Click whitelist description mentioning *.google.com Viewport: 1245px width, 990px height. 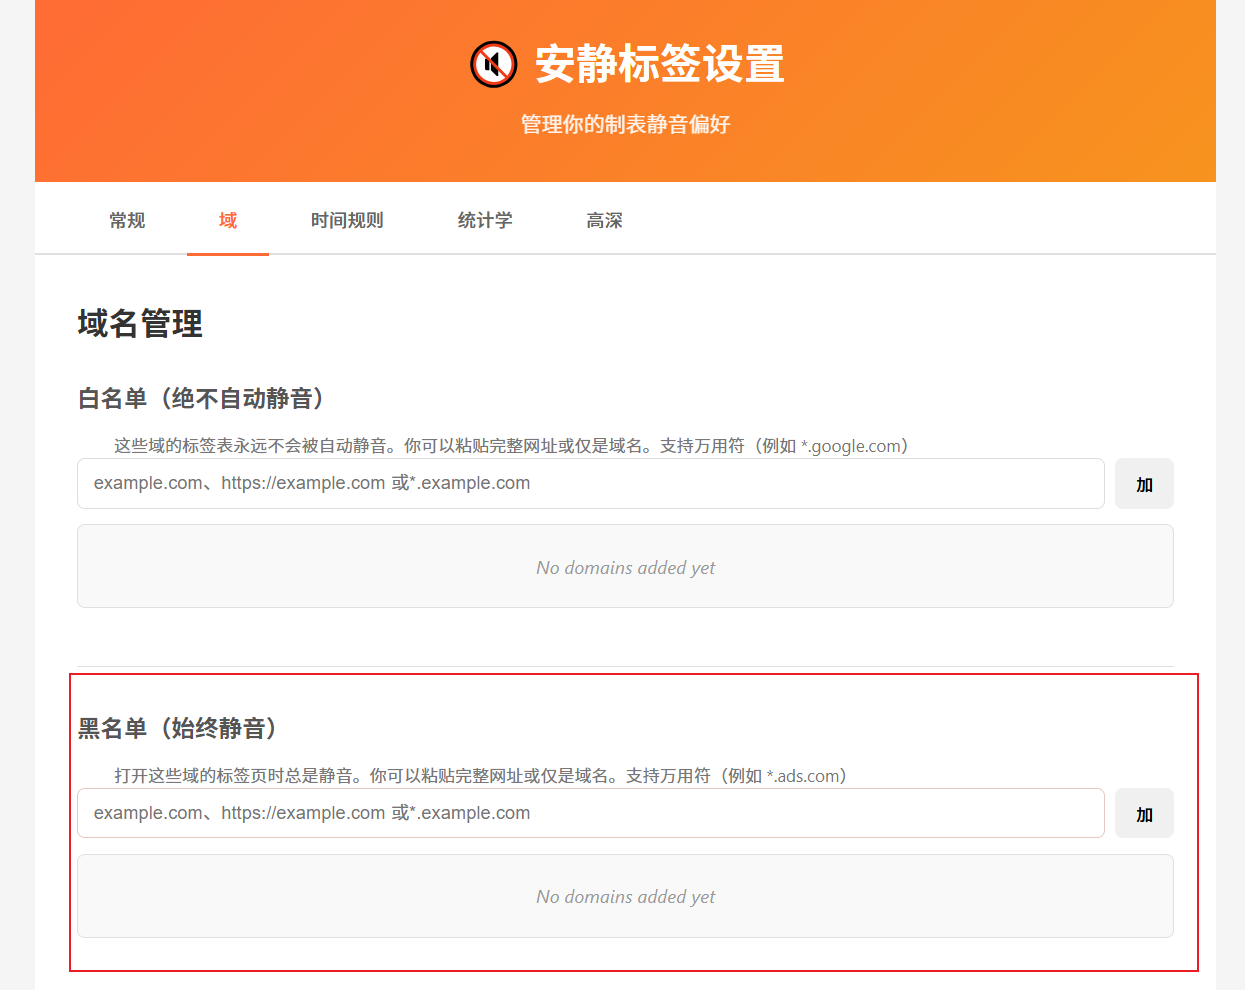pos(511,446)
